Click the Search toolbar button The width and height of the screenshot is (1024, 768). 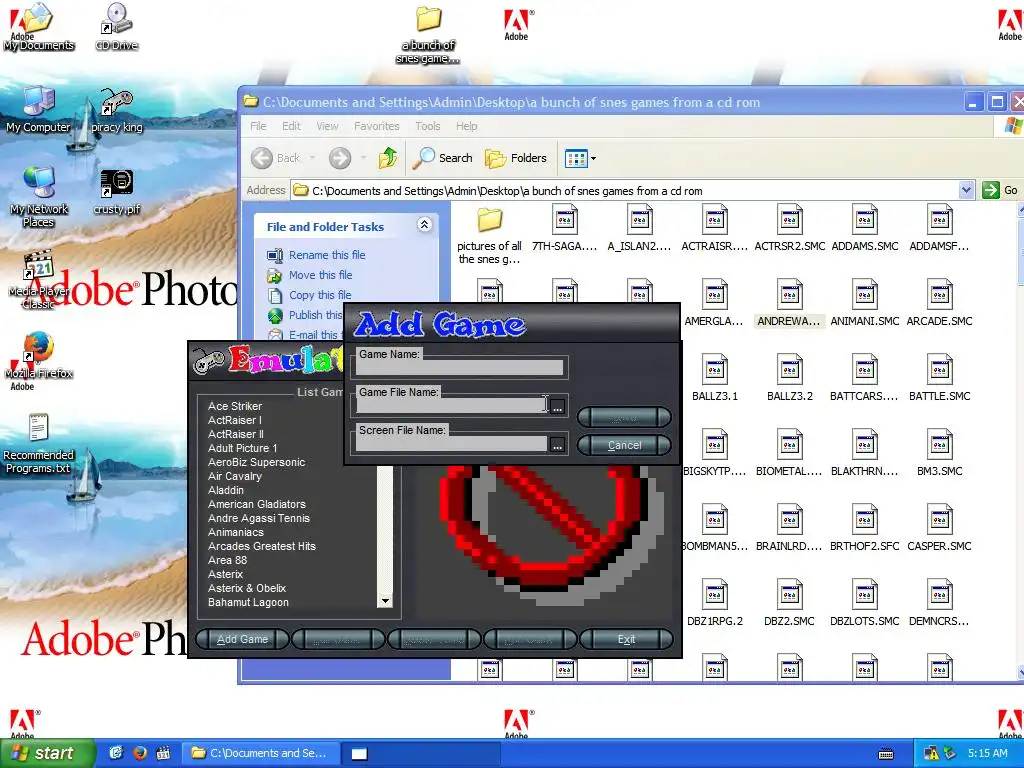443,158
